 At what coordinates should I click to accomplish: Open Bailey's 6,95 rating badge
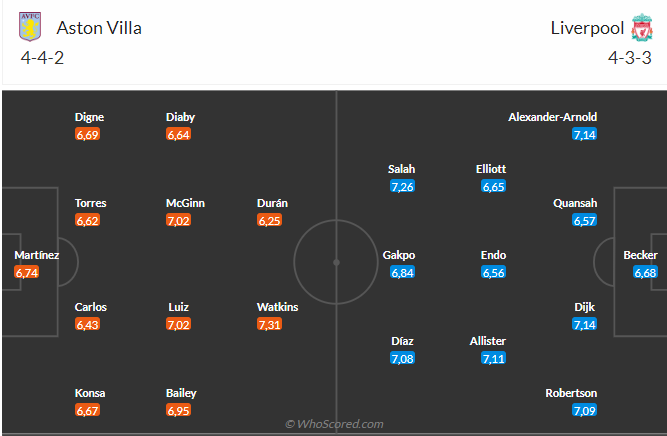[178, 410]
